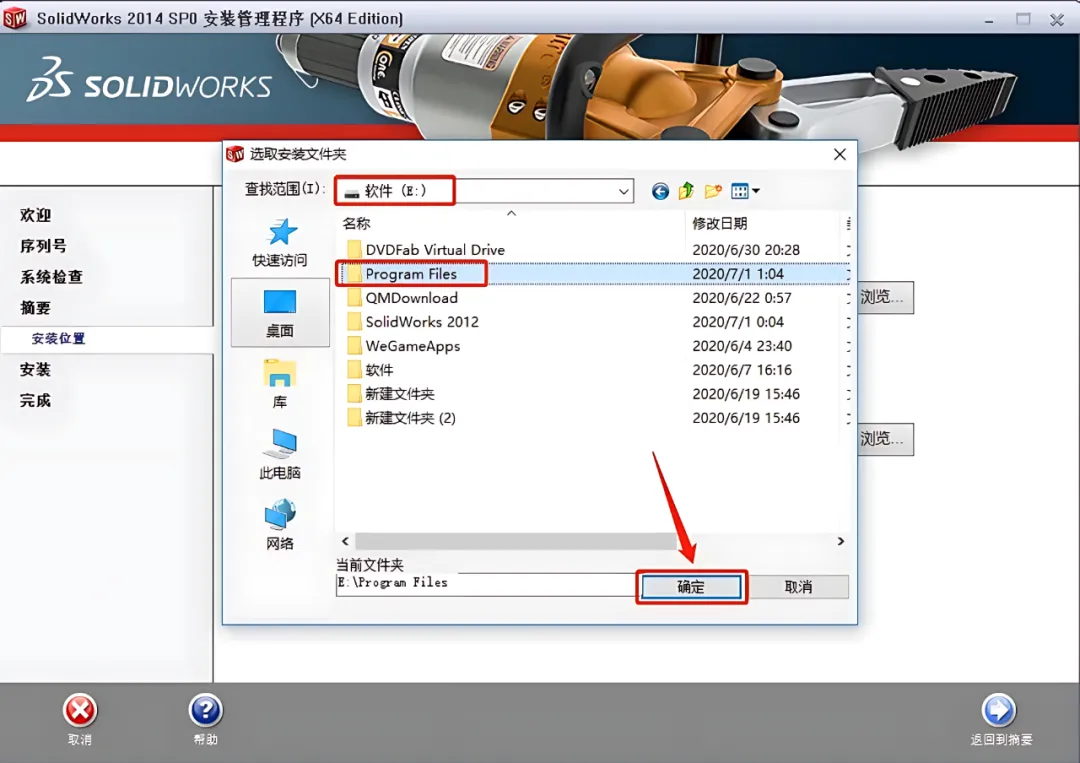
Task: Click the SW icon in main title bar
Action: pos(14,18)
